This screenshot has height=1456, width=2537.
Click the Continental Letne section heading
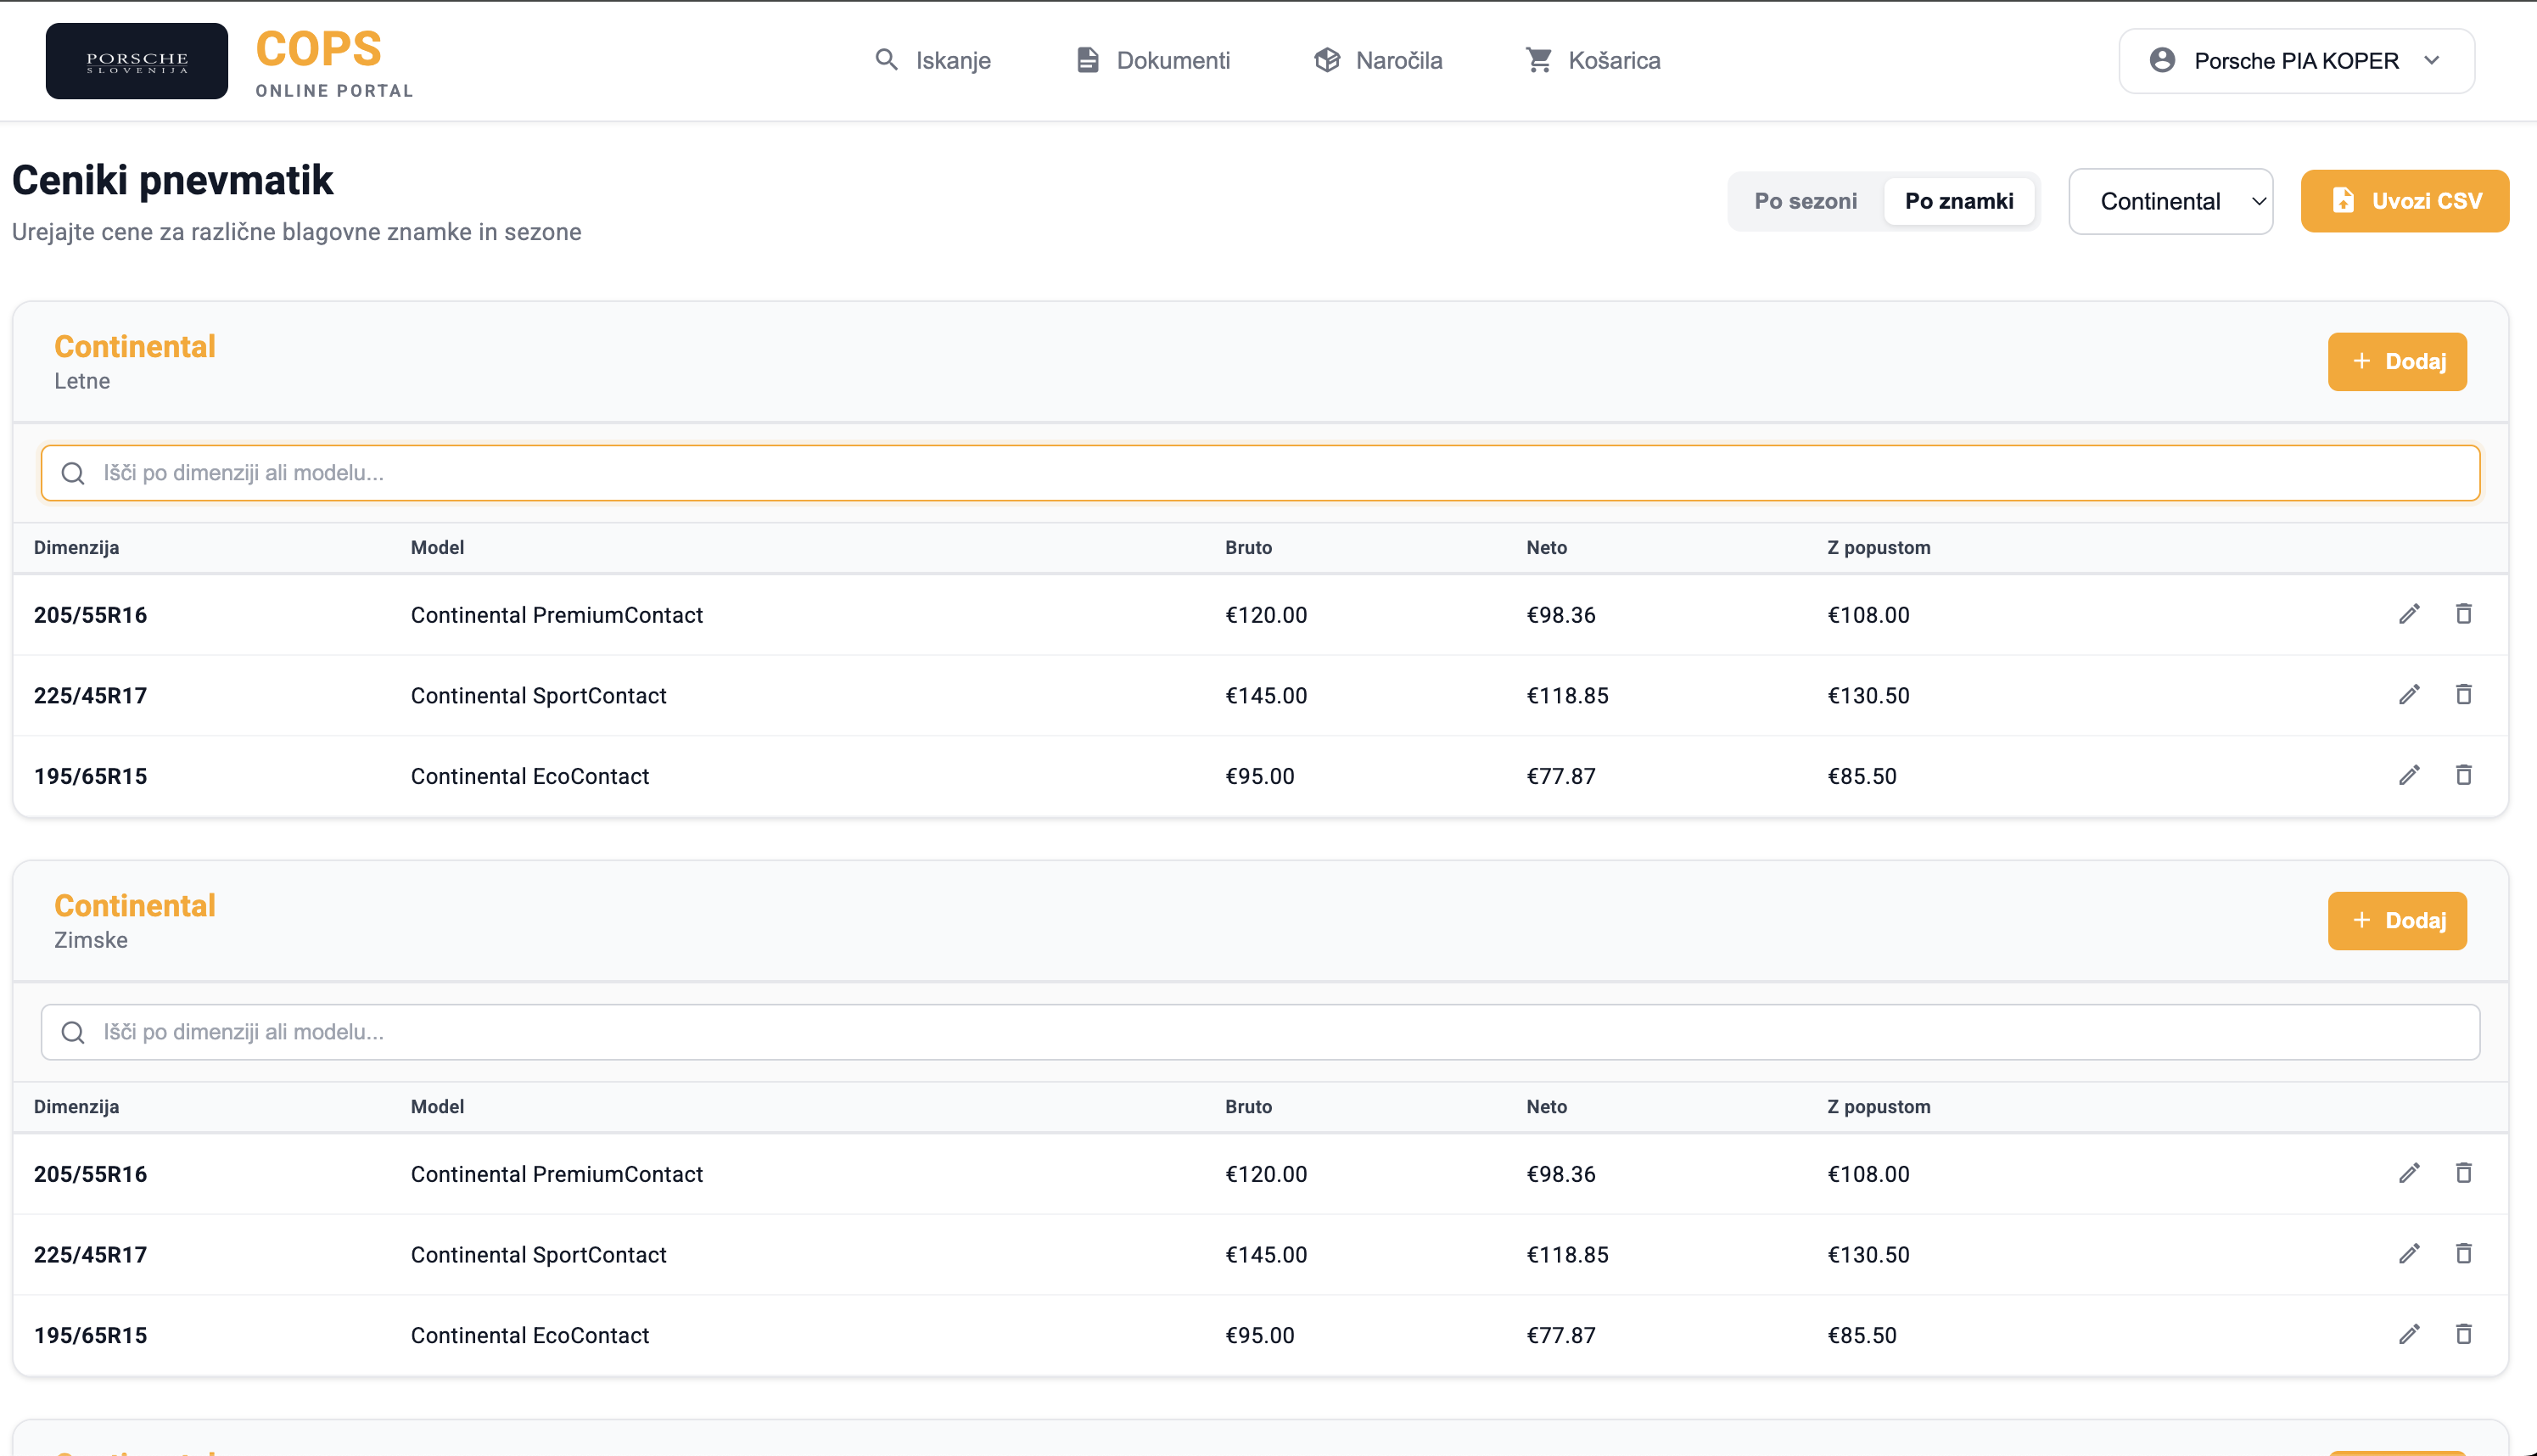(134, 347)
